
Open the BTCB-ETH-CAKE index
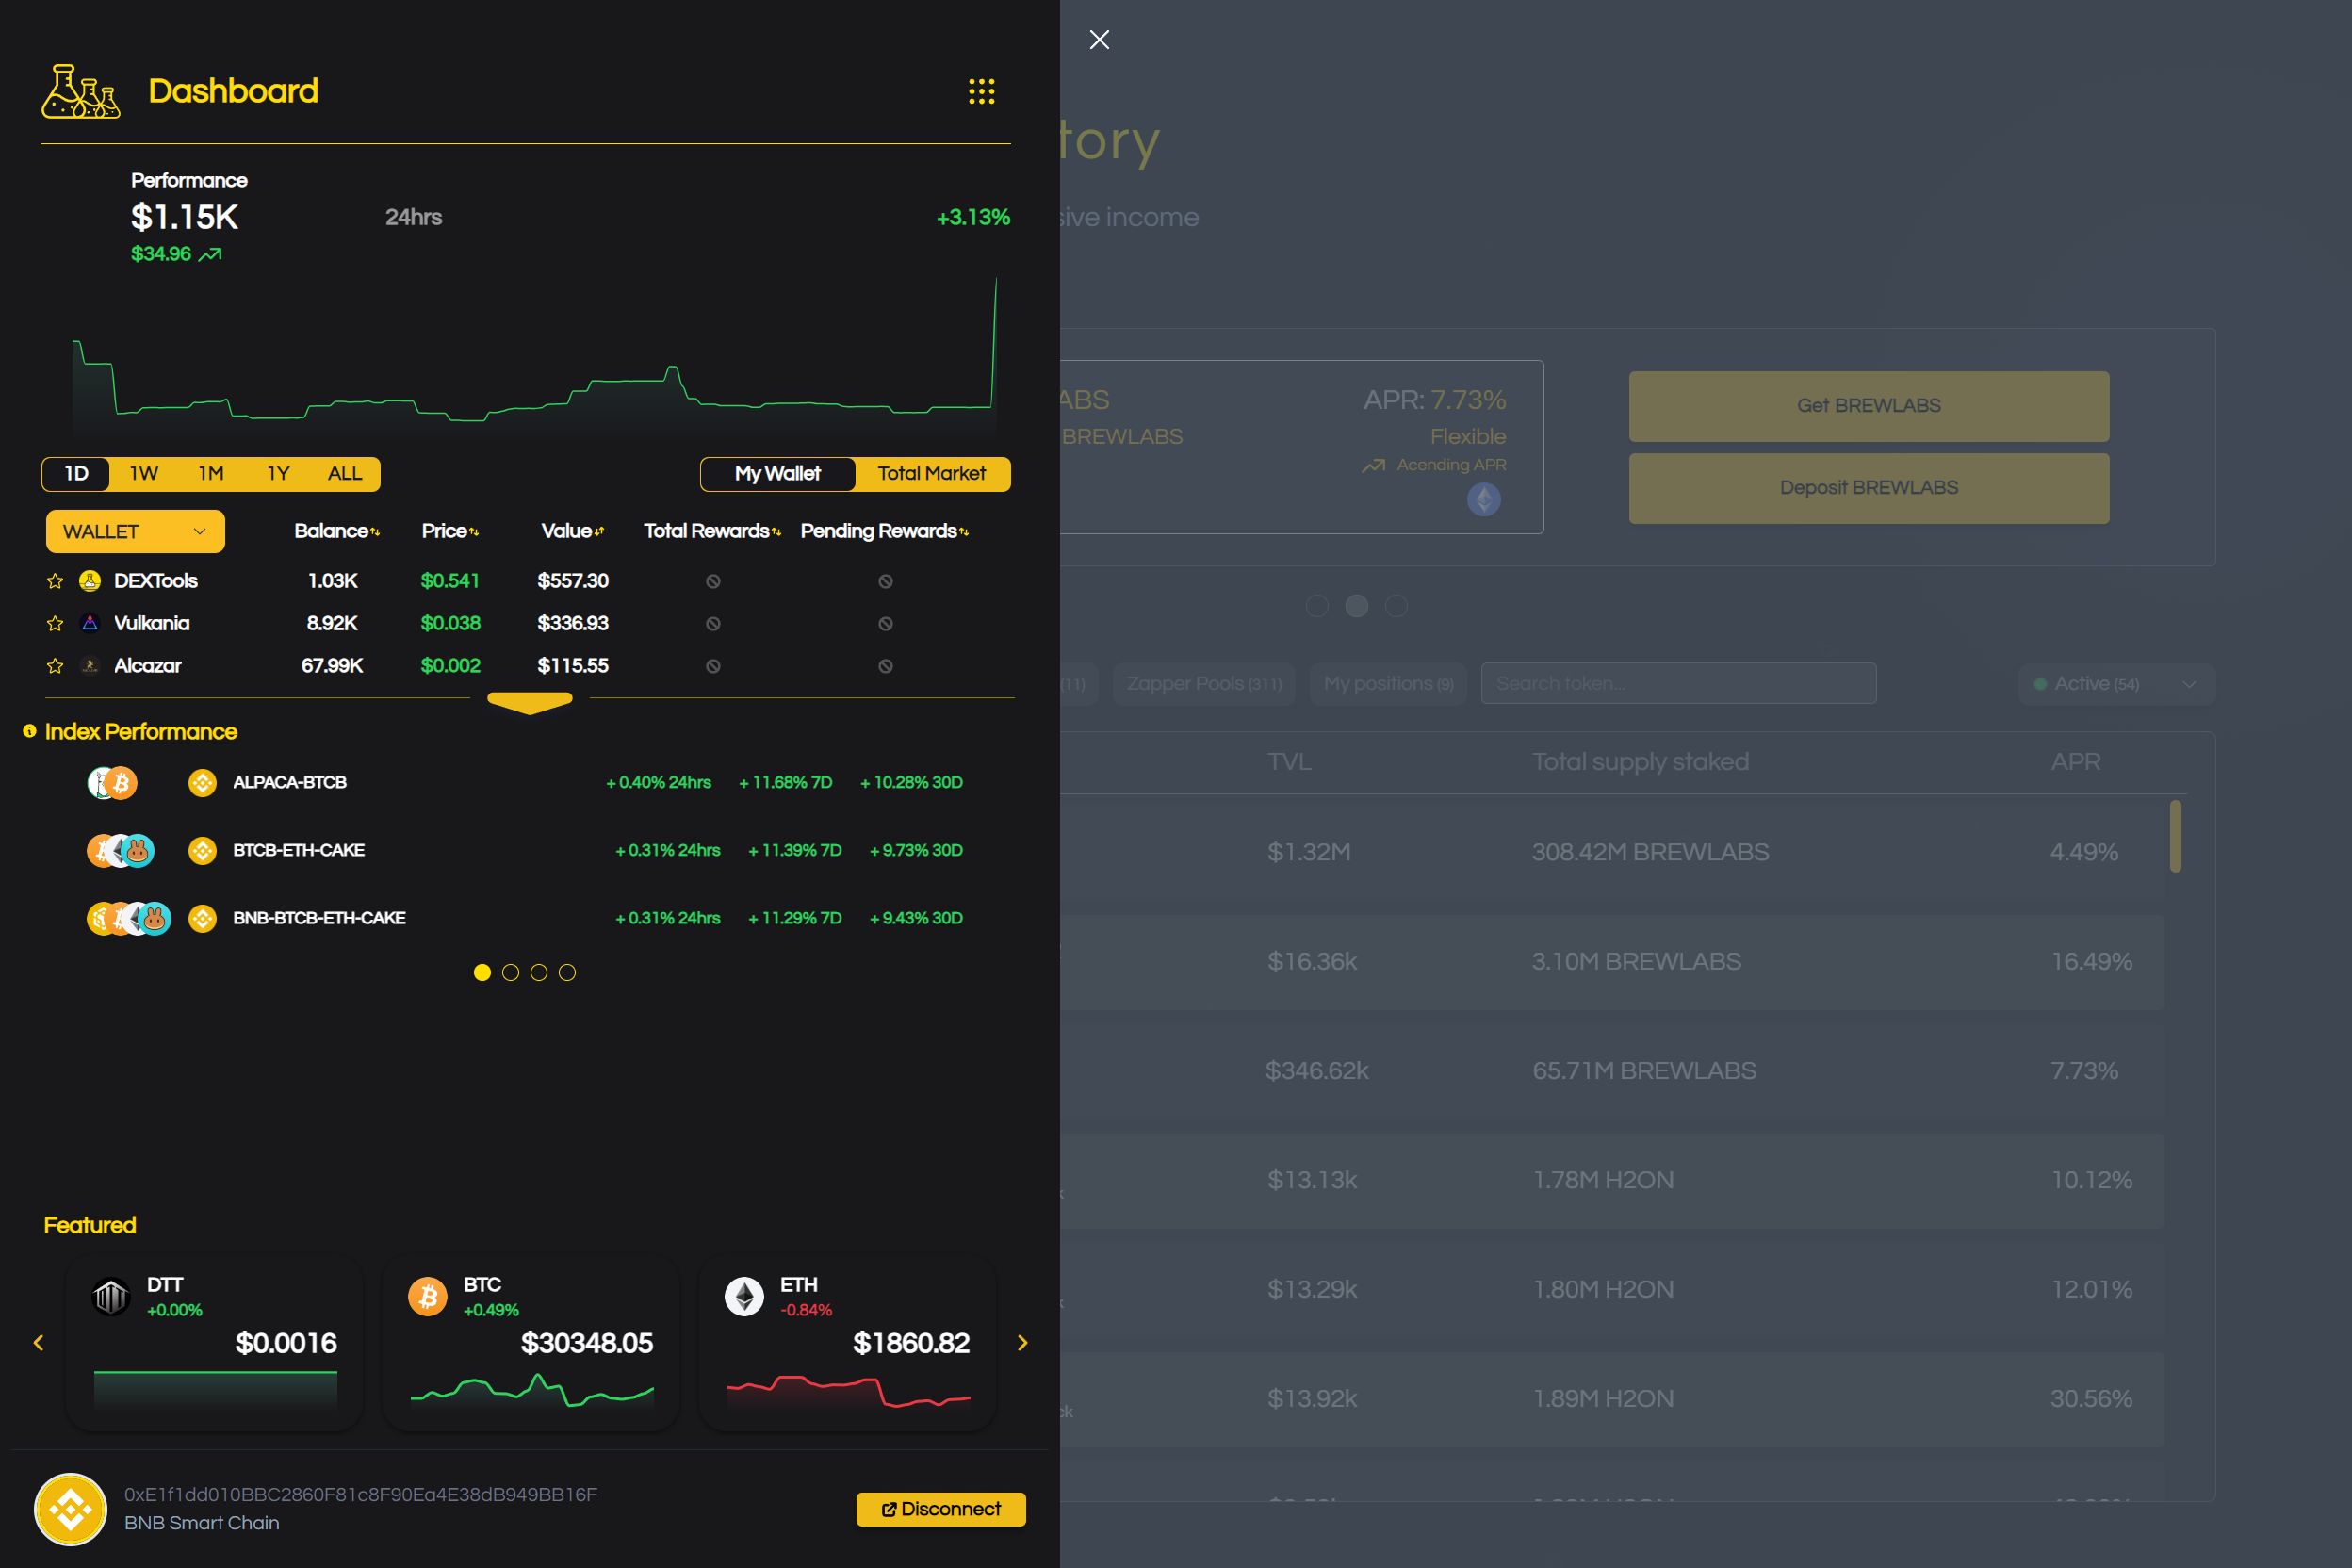pyautogui.click(x=299, y=850)
